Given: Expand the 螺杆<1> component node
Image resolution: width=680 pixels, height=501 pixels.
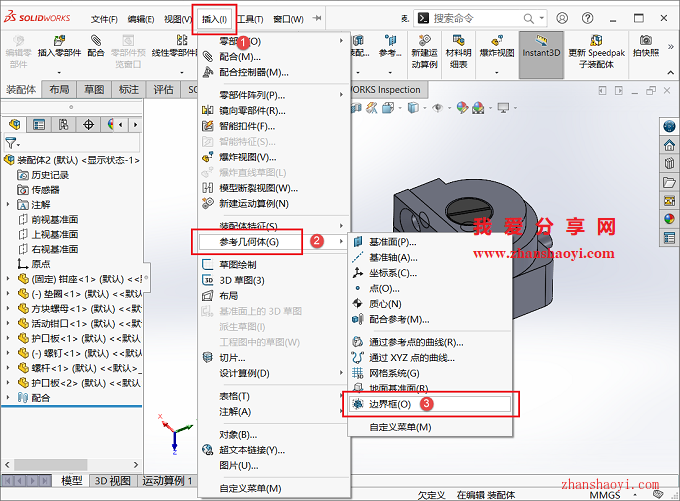Looking at the screenshot, I should pos(8,367).
